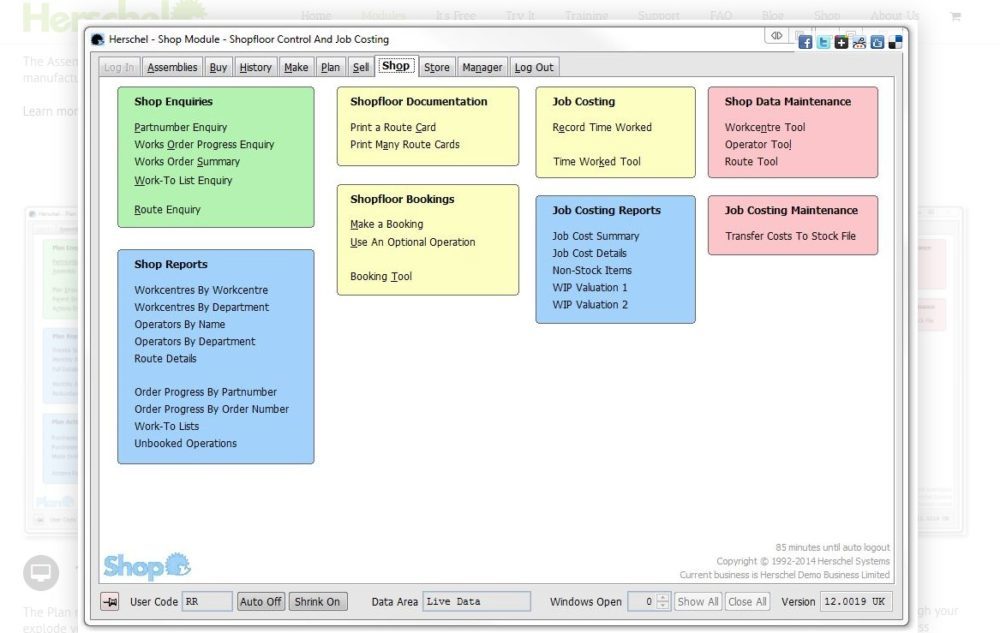Click the Delicious bookmark icon
This screenshot has height=633, width=1000.
click(895, 42)
